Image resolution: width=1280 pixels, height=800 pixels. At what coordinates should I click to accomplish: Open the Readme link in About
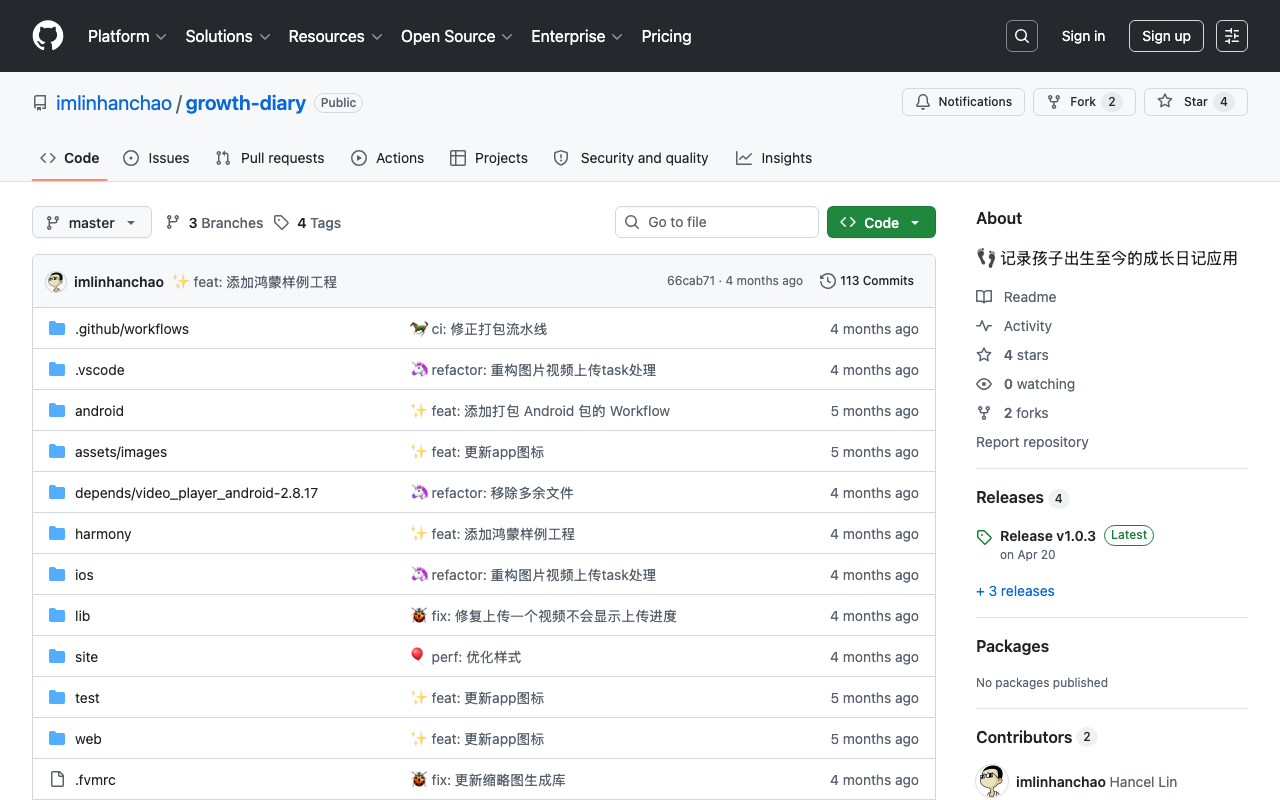point(1017,297)
